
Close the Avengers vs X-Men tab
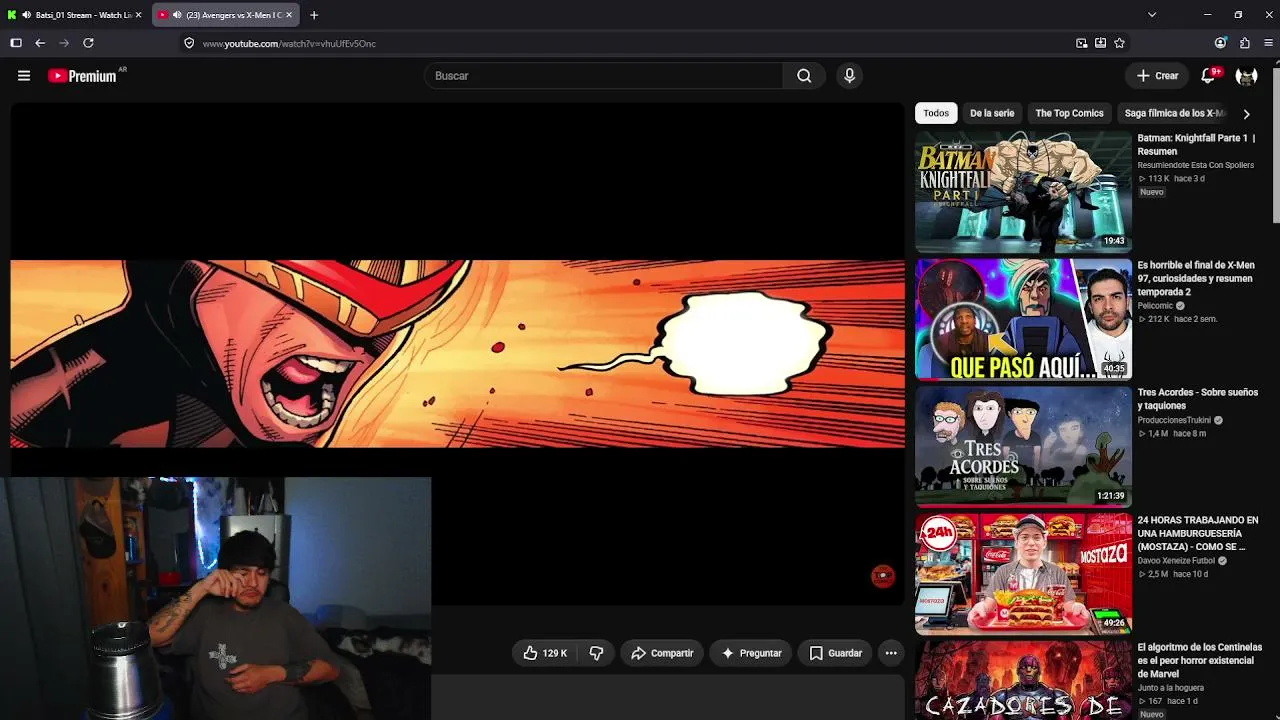289,15
